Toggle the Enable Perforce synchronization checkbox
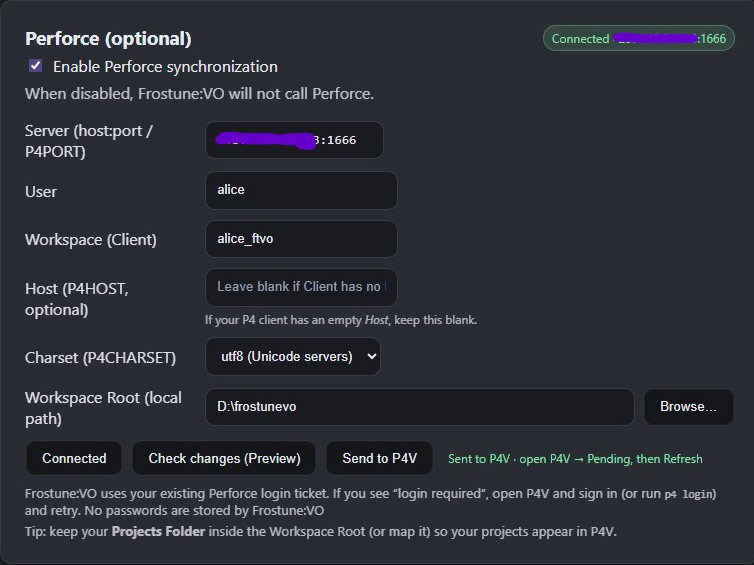Viewport: 754px width, 565px height. [x=36, y=66]
